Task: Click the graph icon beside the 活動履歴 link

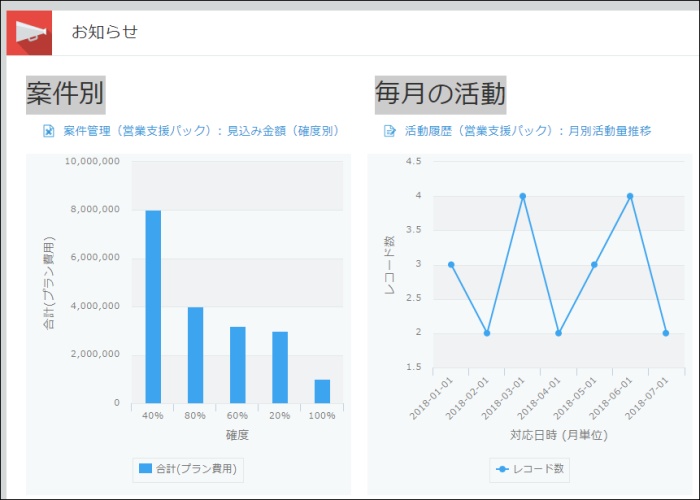Action: [390, 131]
